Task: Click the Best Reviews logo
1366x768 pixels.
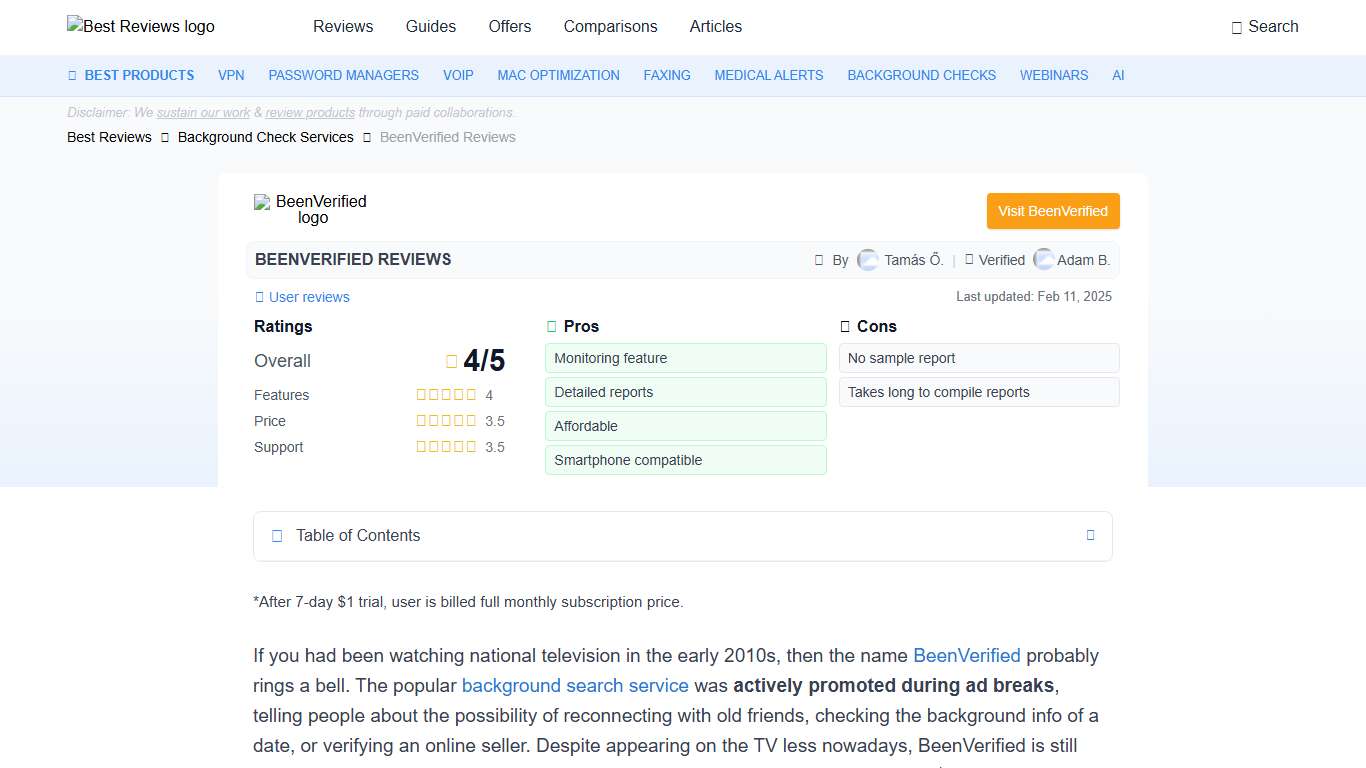Action: click(140, 26)
